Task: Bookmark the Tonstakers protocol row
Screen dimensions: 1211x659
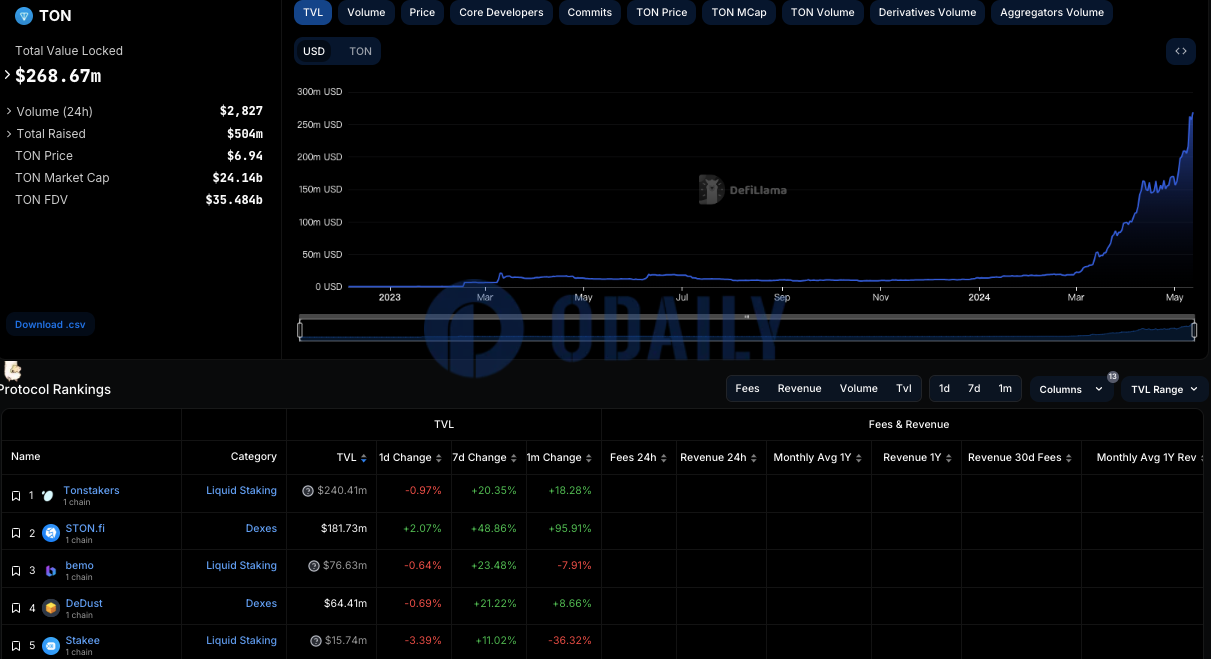Action: [x=16, y=496]
